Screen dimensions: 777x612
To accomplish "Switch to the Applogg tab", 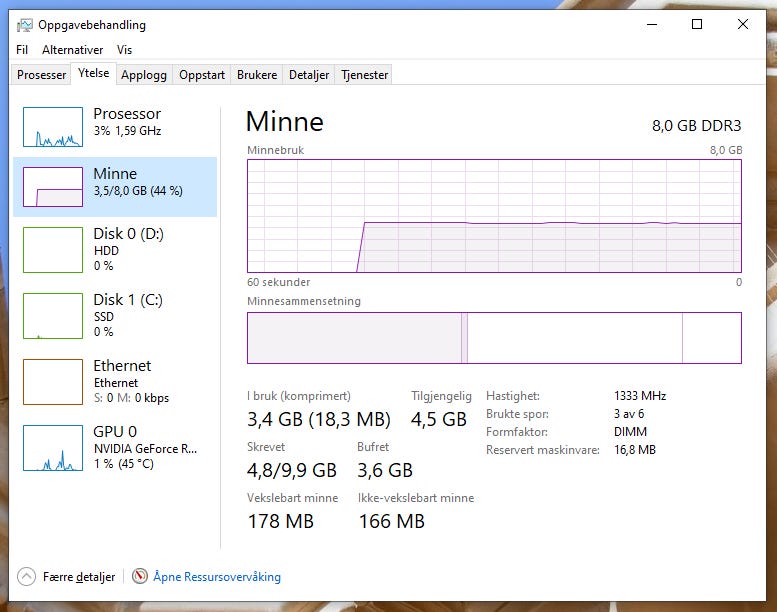I will [144, 75].
